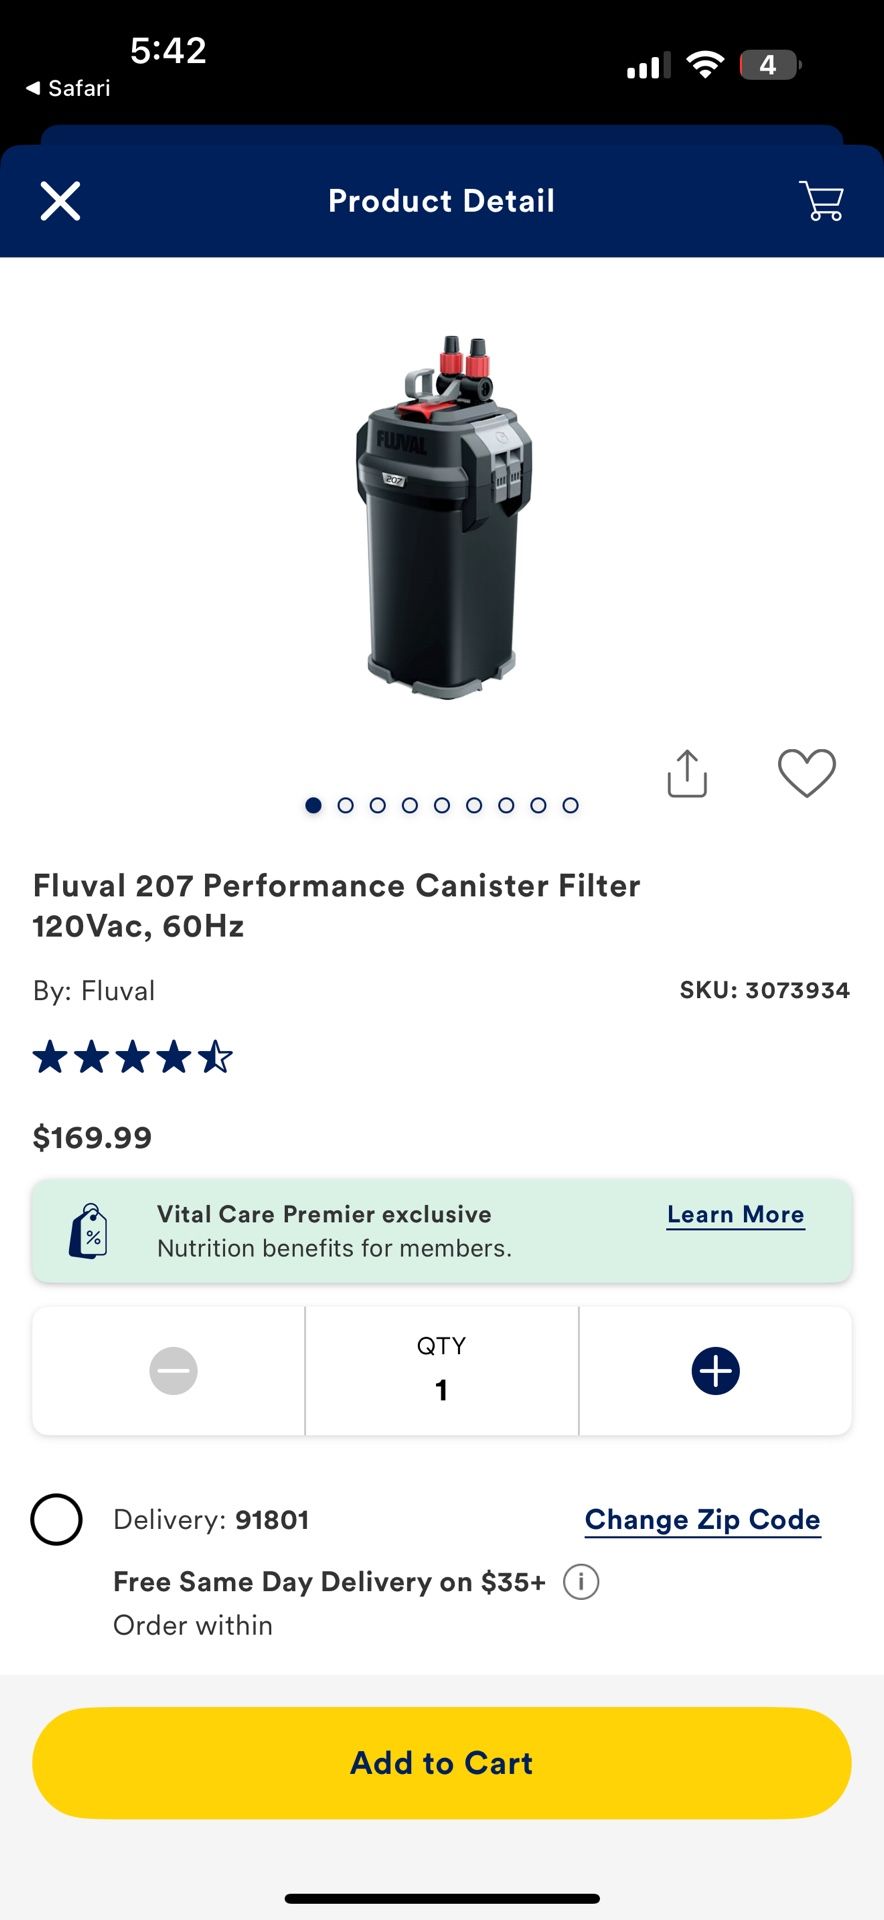Viewport: 884px width, 1920px height.
Task: Share this product
Action: coord(686,773)
